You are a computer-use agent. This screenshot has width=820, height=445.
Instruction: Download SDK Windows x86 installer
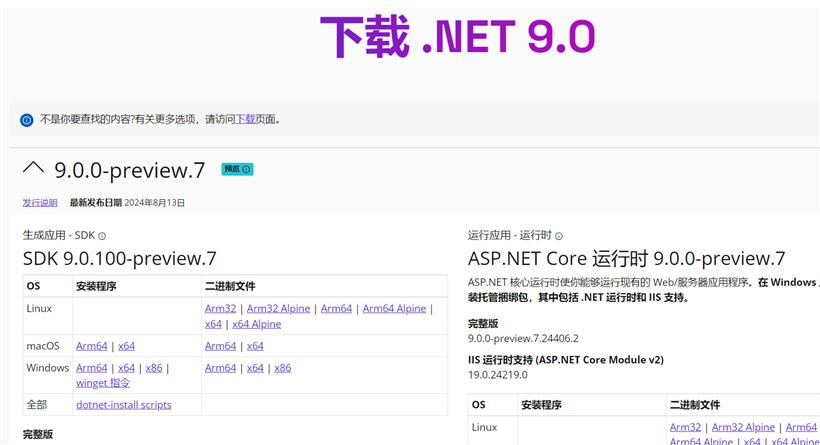point(154,368)
